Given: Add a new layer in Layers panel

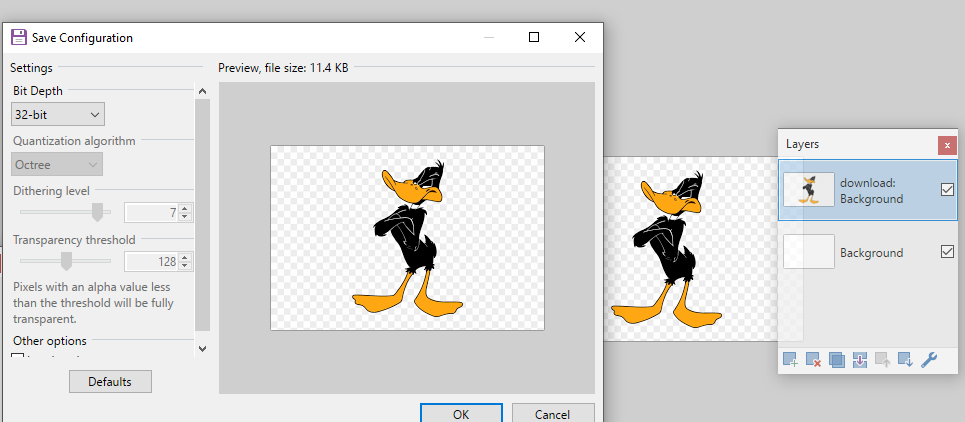Looking at the screenshot, I should tap(790, 360).
